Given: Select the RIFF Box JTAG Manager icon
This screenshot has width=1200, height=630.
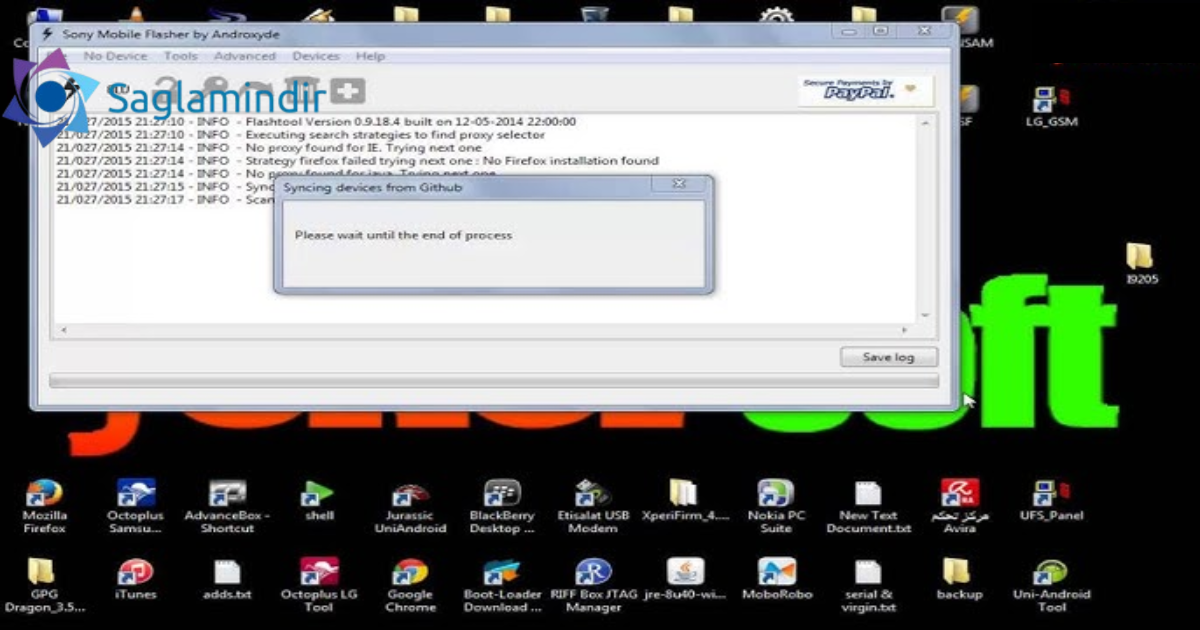Looking at the screenshot, I should tap(593, 585).
